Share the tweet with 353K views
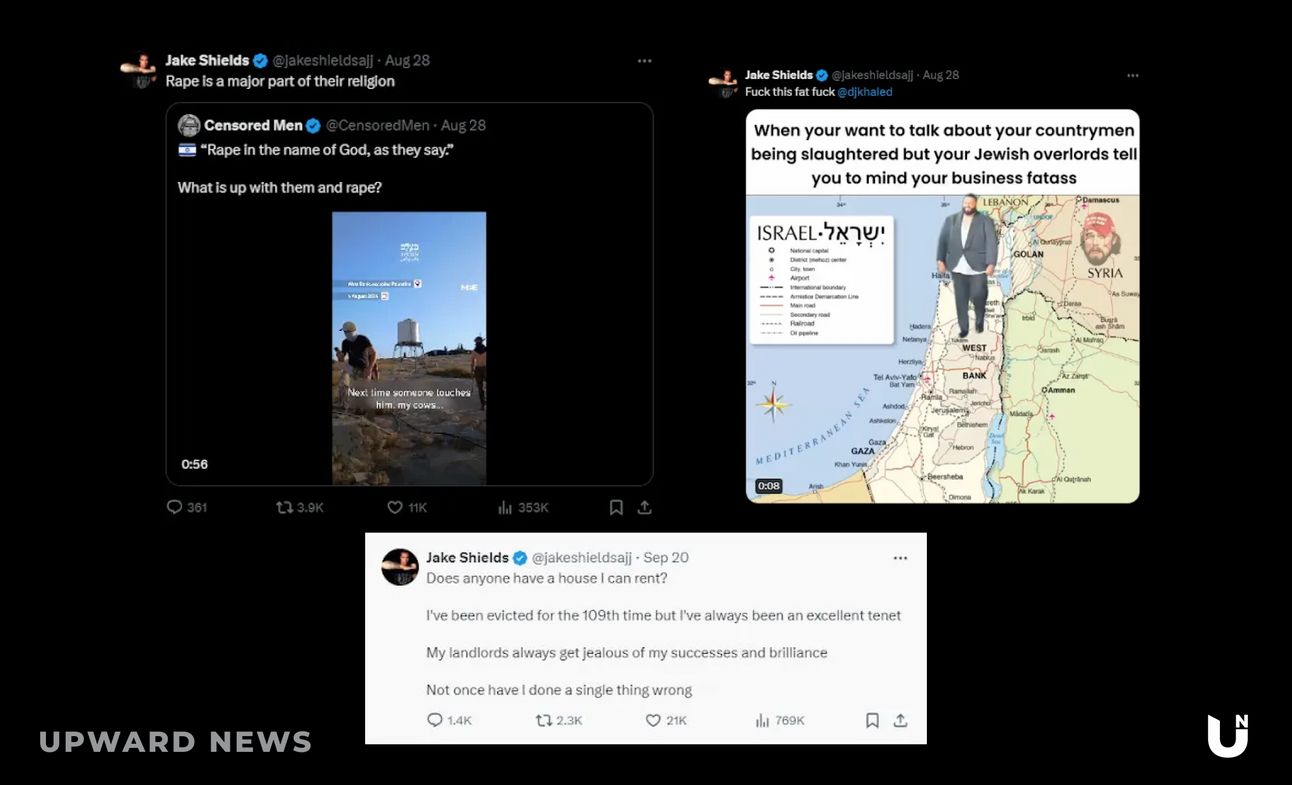1292x785 pixels. (645, 507)
